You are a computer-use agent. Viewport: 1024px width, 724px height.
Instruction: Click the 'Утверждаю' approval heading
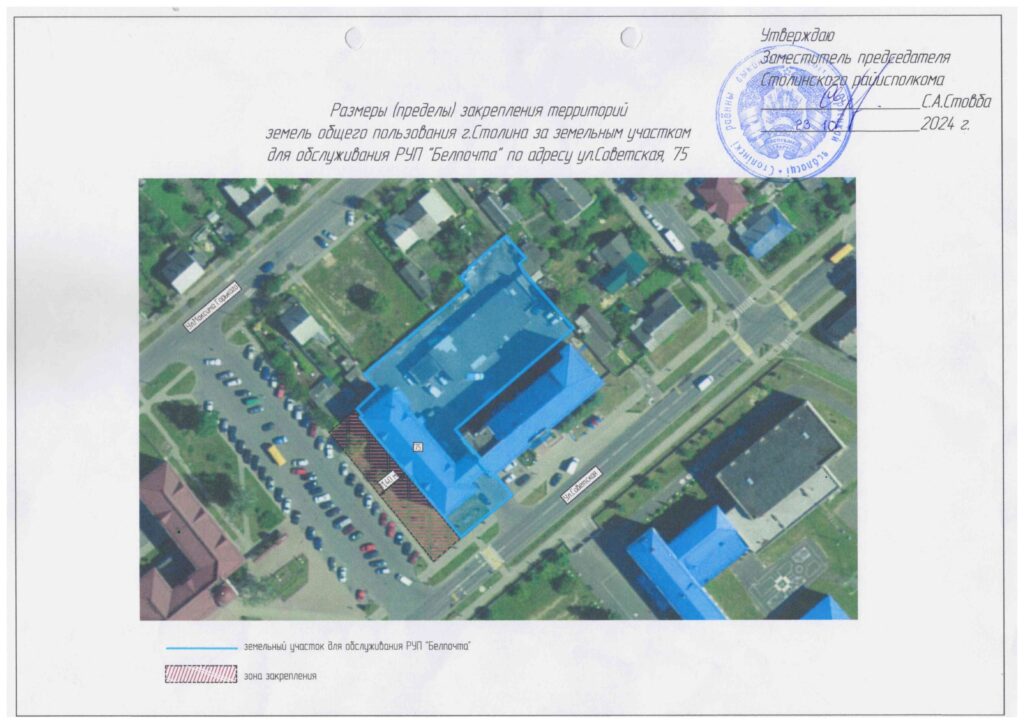coord(791,37)
